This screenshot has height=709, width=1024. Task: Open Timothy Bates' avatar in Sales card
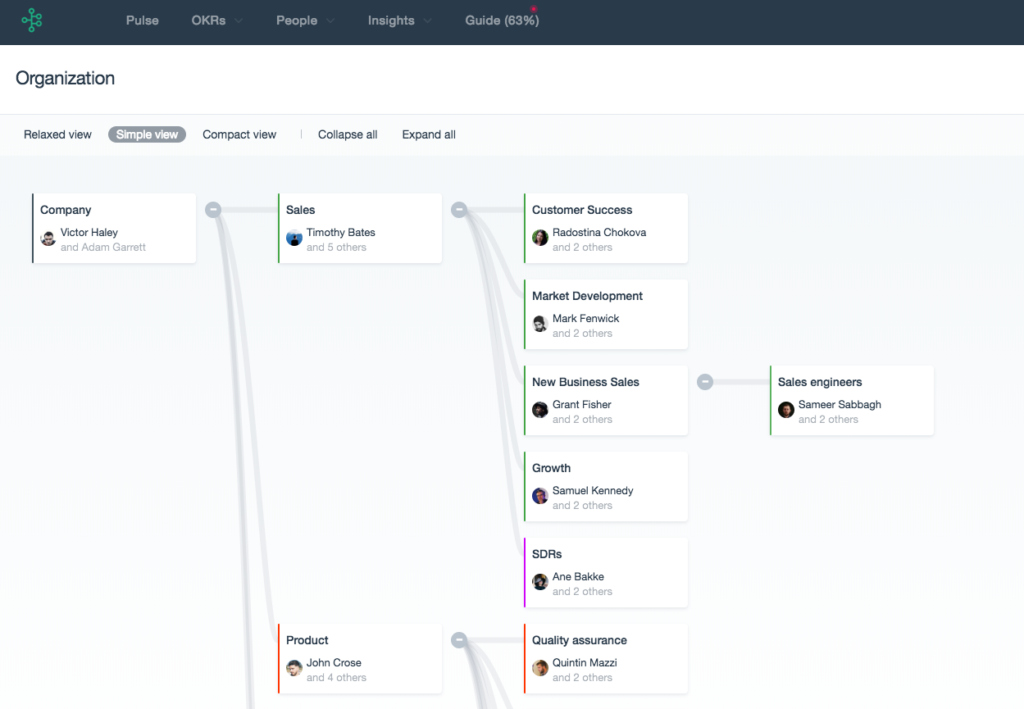pyautogui.click(x=295, y=238)
